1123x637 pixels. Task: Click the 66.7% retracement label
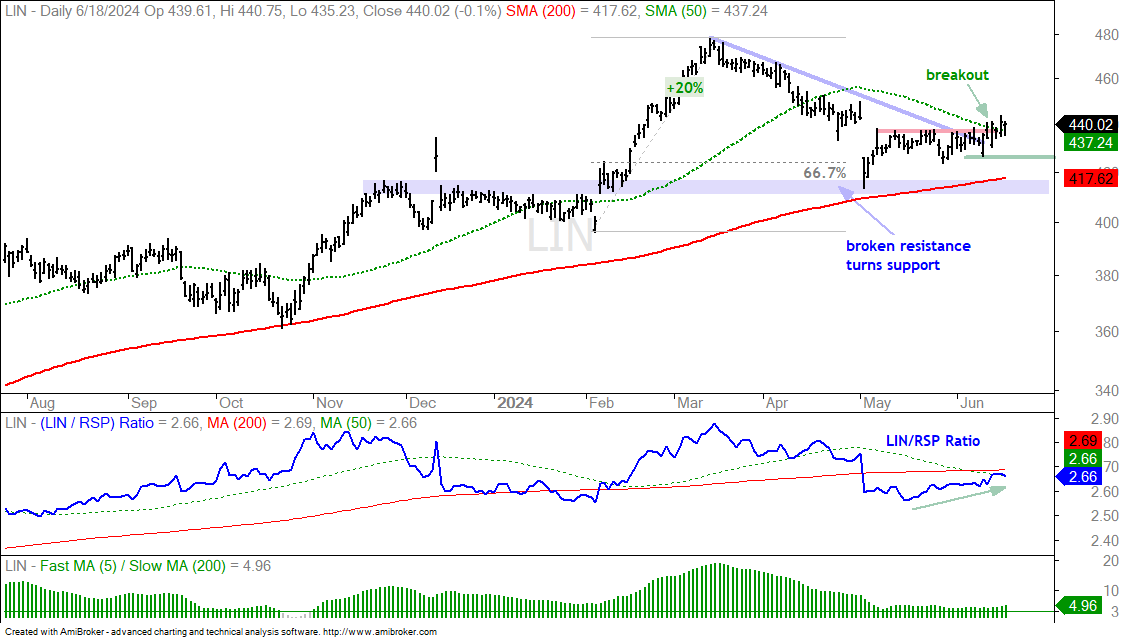[x=824, y=173]
